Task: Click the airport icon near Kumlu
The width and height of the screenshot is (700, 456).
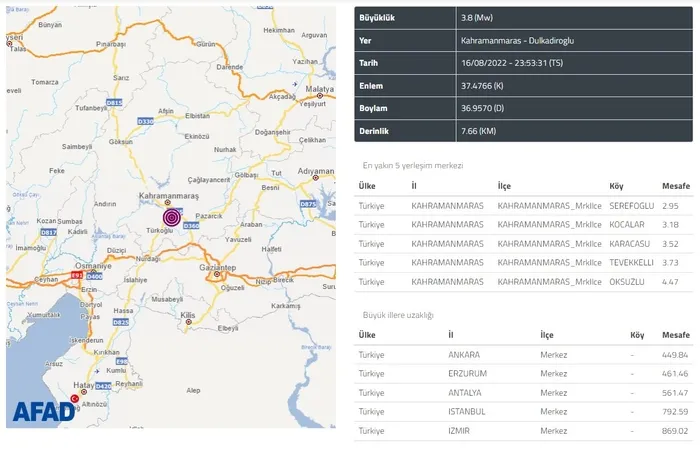Action: [x=97, y=371]
